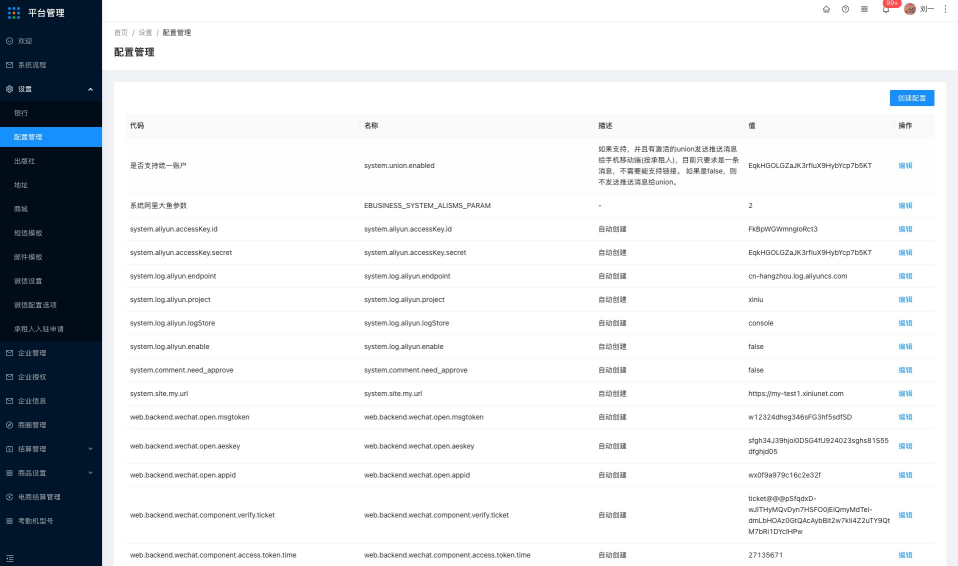This screenshot has height=566, width=958.
Task: Edit the component.access.token.time row
Action: [x=905, y=555]
